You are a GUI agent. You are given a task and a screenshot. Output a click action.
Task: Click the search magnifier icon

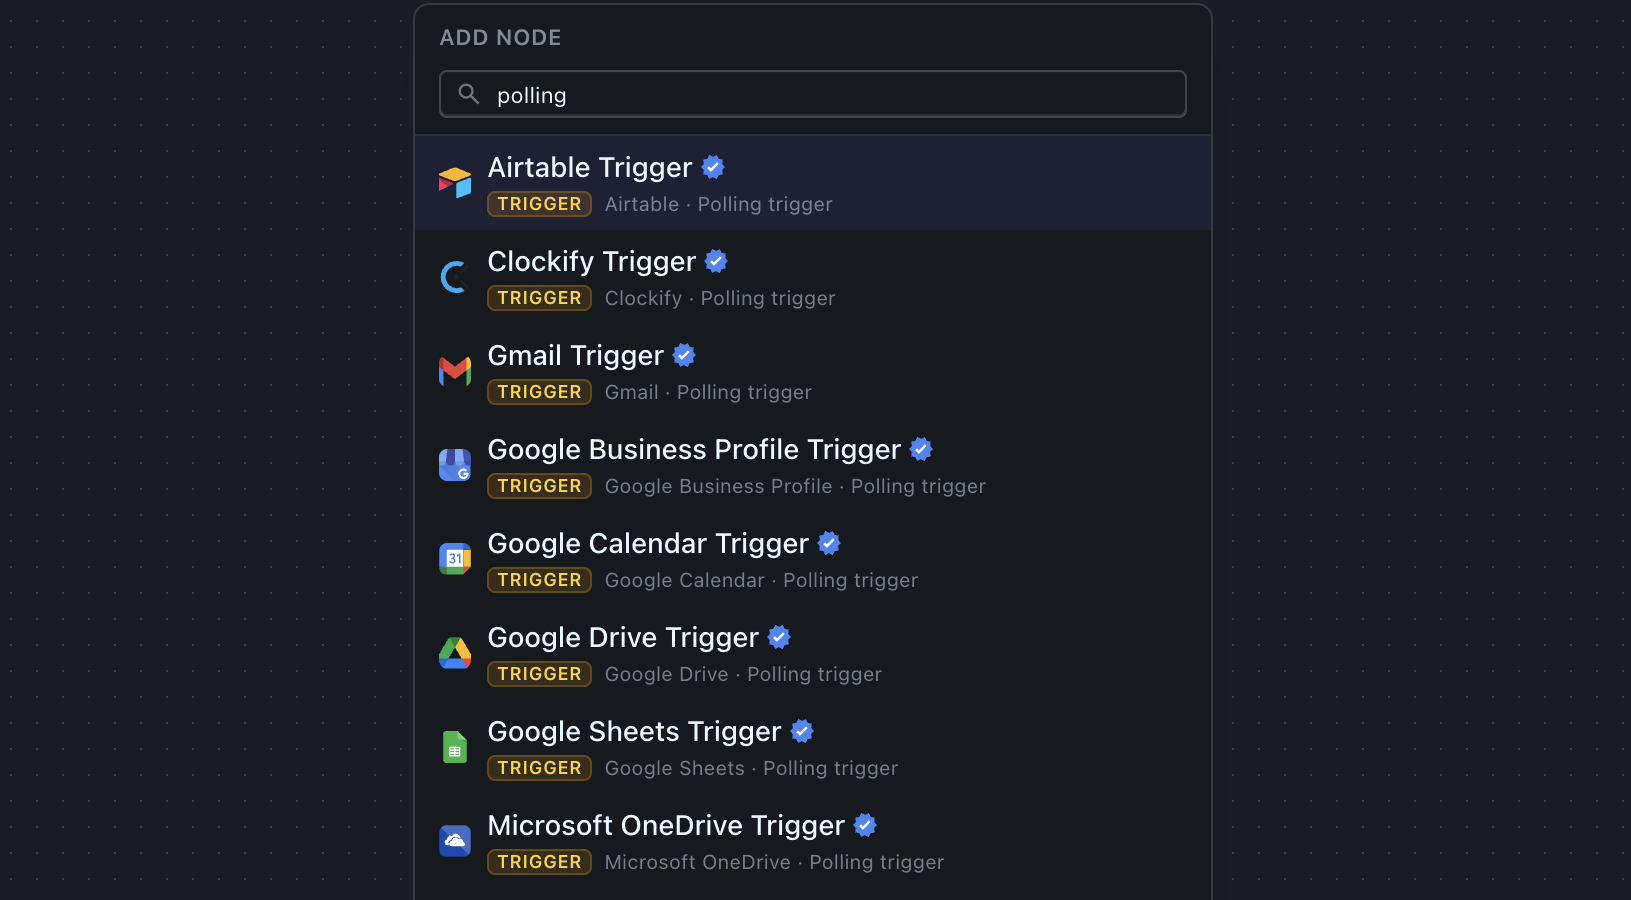pos(468,94)
